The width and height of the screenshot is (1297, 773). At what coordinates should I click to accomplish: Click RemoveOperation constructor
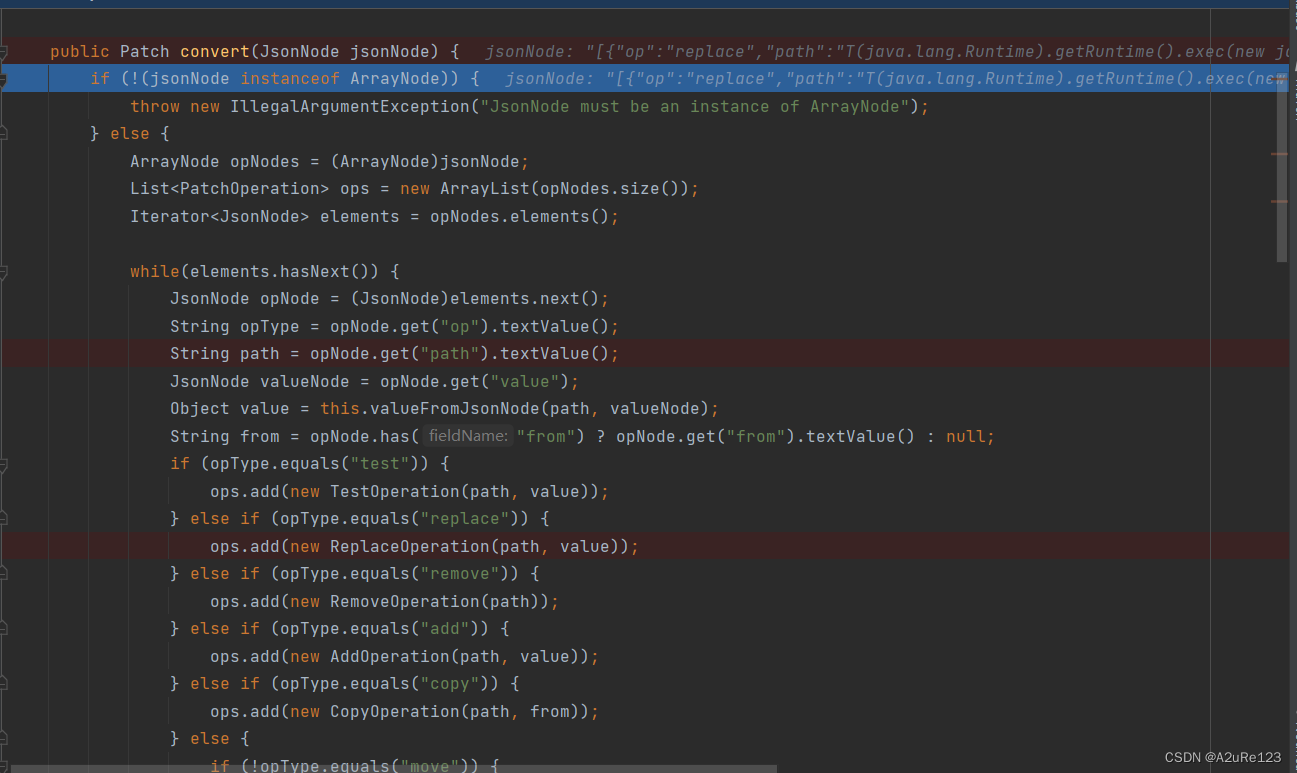tap(405, 601)
